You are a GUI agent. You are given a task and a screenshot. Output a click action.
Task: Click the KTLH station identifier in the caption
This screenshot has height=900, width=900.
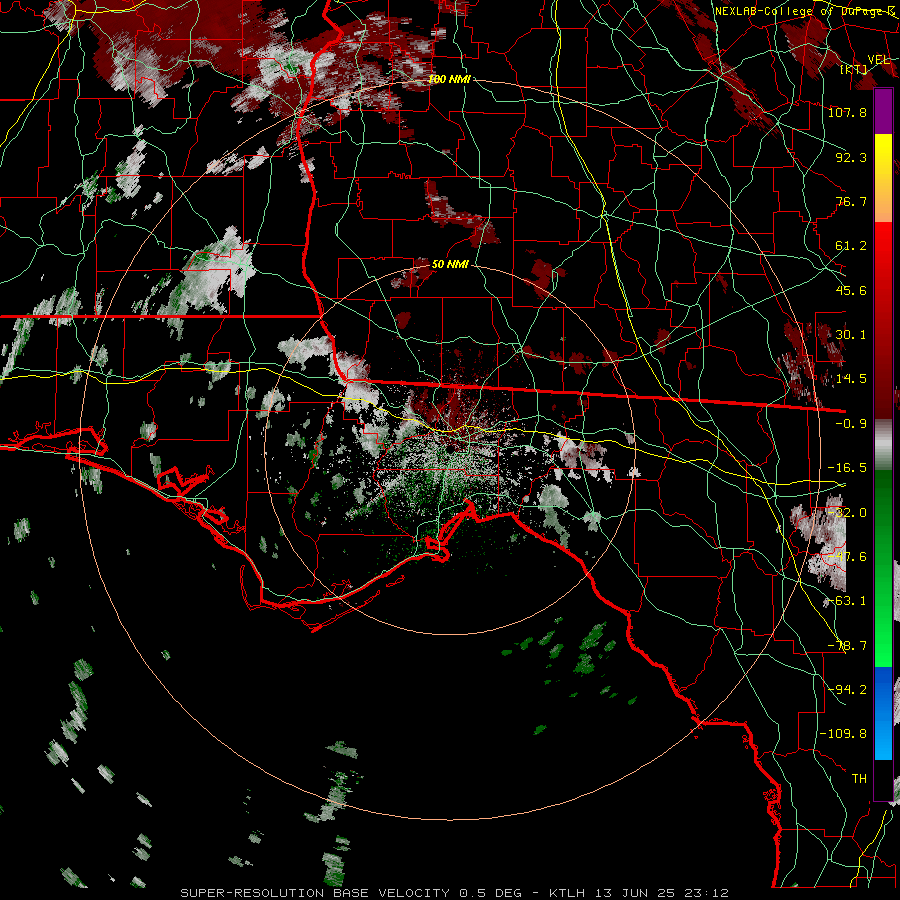point(568,893)
